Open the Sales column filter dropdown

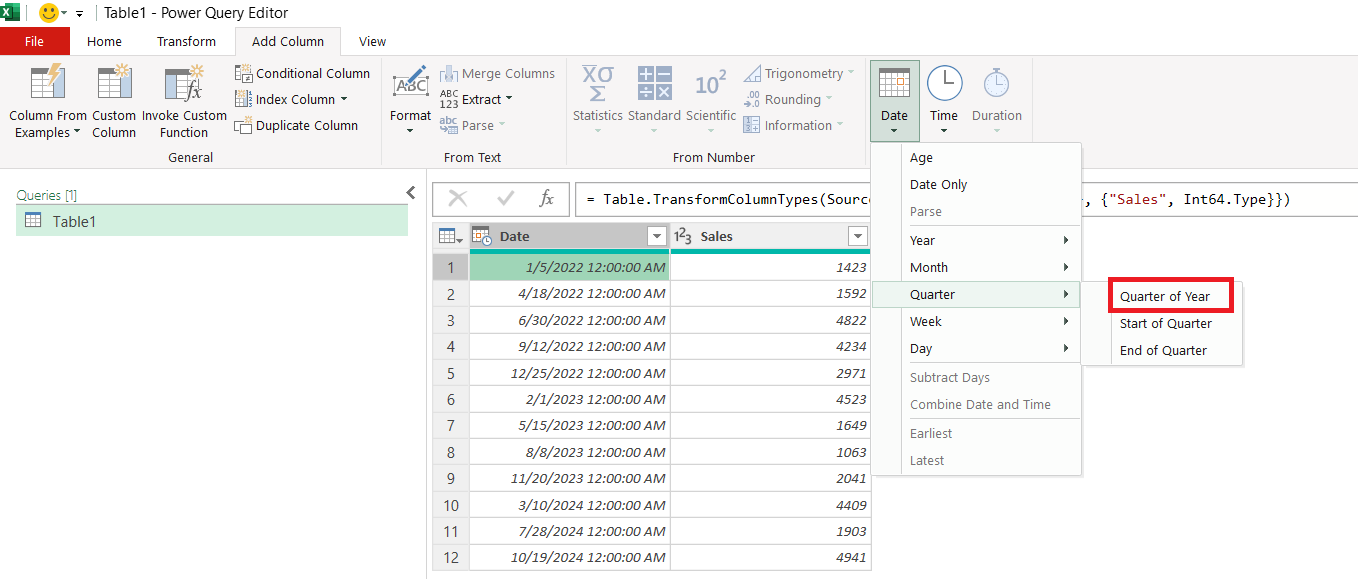click(x=858, y=236)
